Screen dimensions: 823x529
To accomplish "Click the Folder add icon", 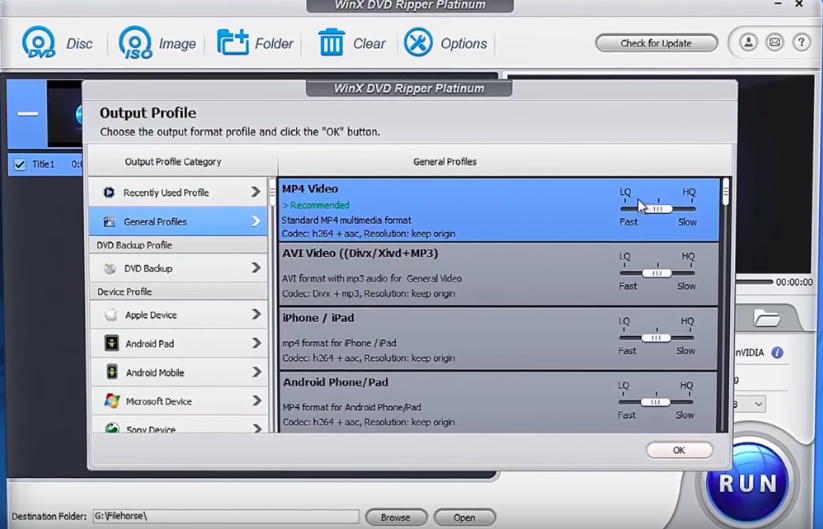I will 233,43.
